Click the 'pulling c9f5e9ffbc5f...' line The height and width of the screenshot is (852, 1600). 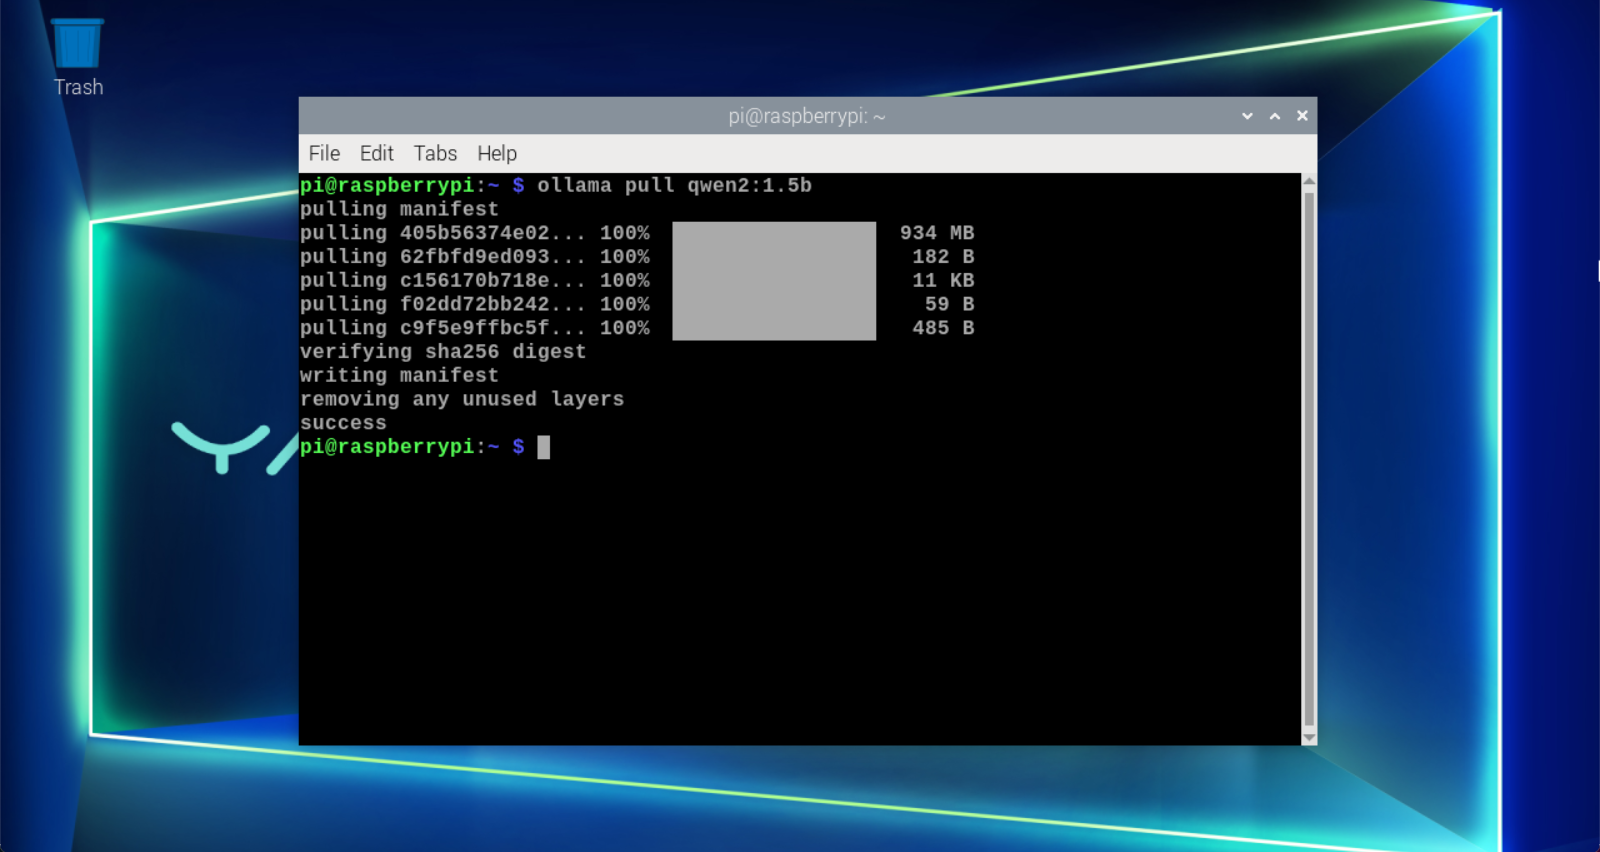[475, 328]
